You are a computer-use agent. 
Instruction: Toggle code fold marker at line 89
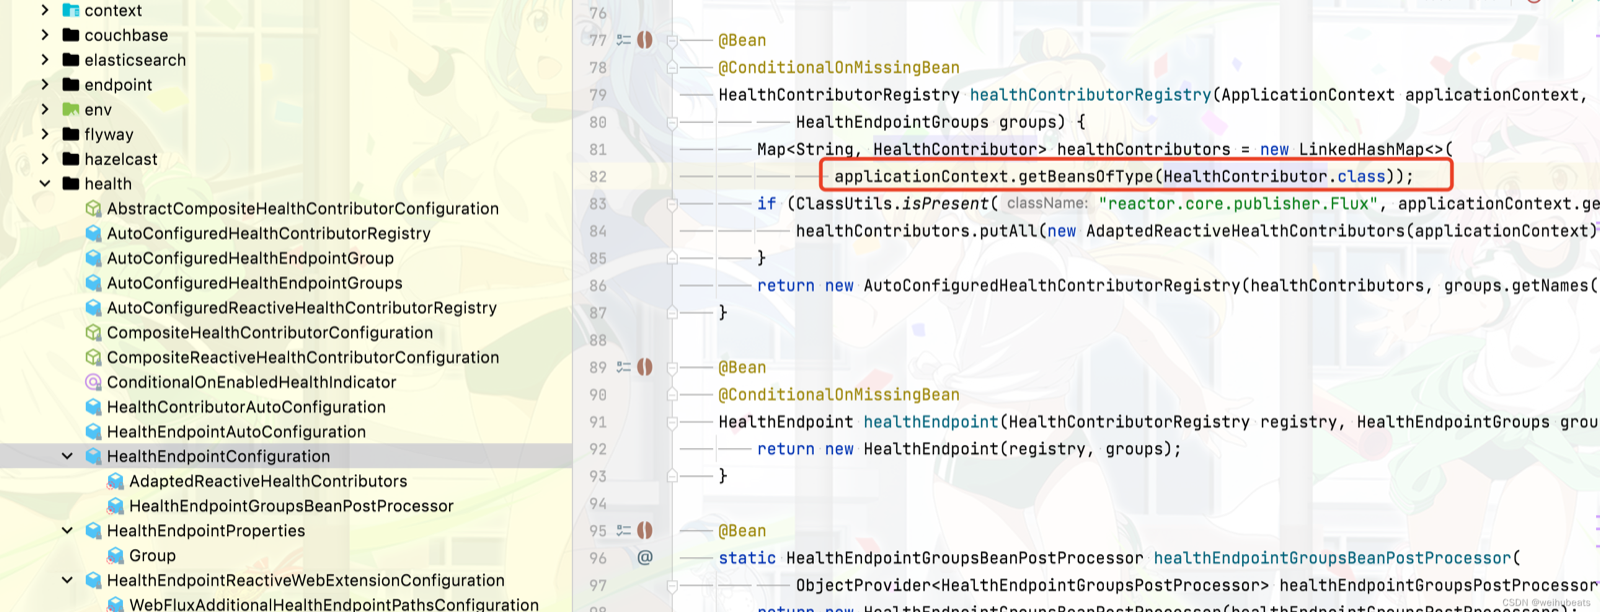click(672, 367)
